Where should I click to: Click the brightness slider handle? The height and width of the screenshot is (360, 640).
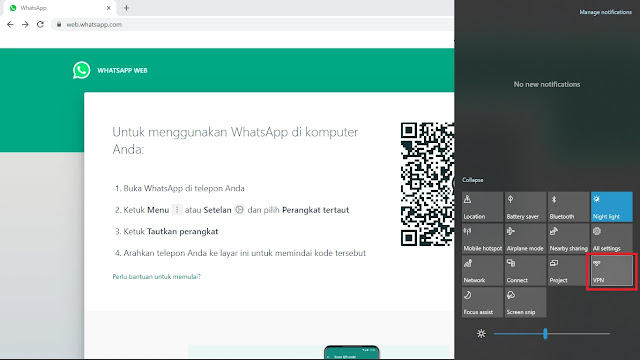[545, 333]
